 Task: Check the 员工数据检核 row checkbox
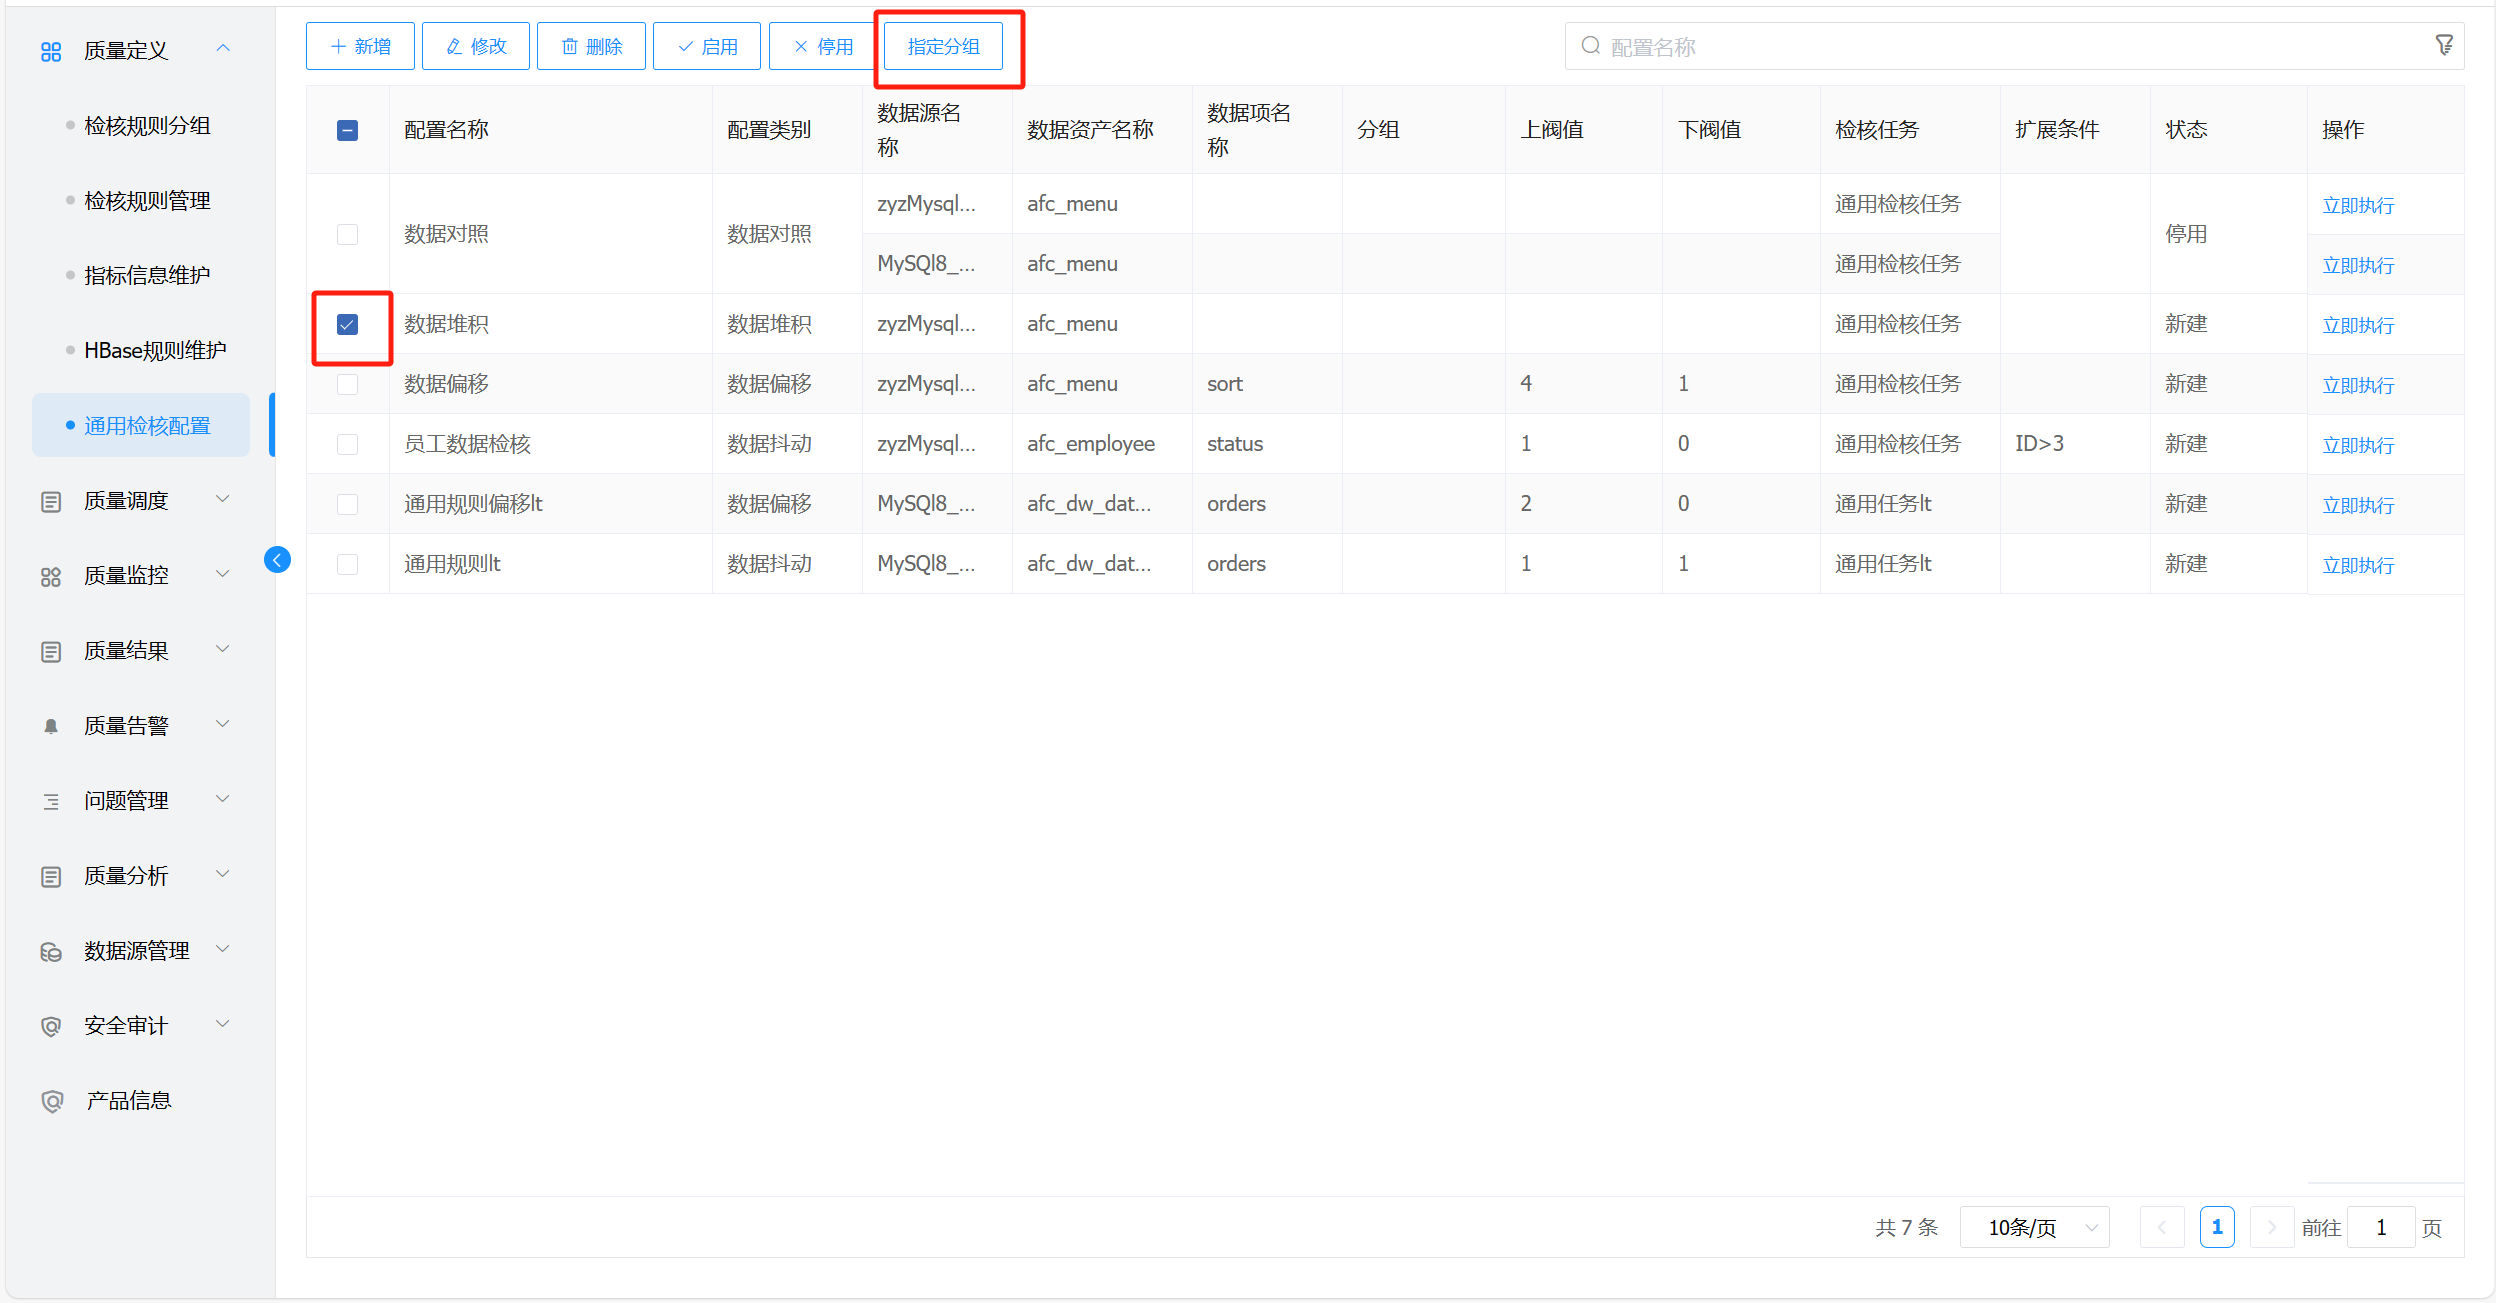coord(347,444)
